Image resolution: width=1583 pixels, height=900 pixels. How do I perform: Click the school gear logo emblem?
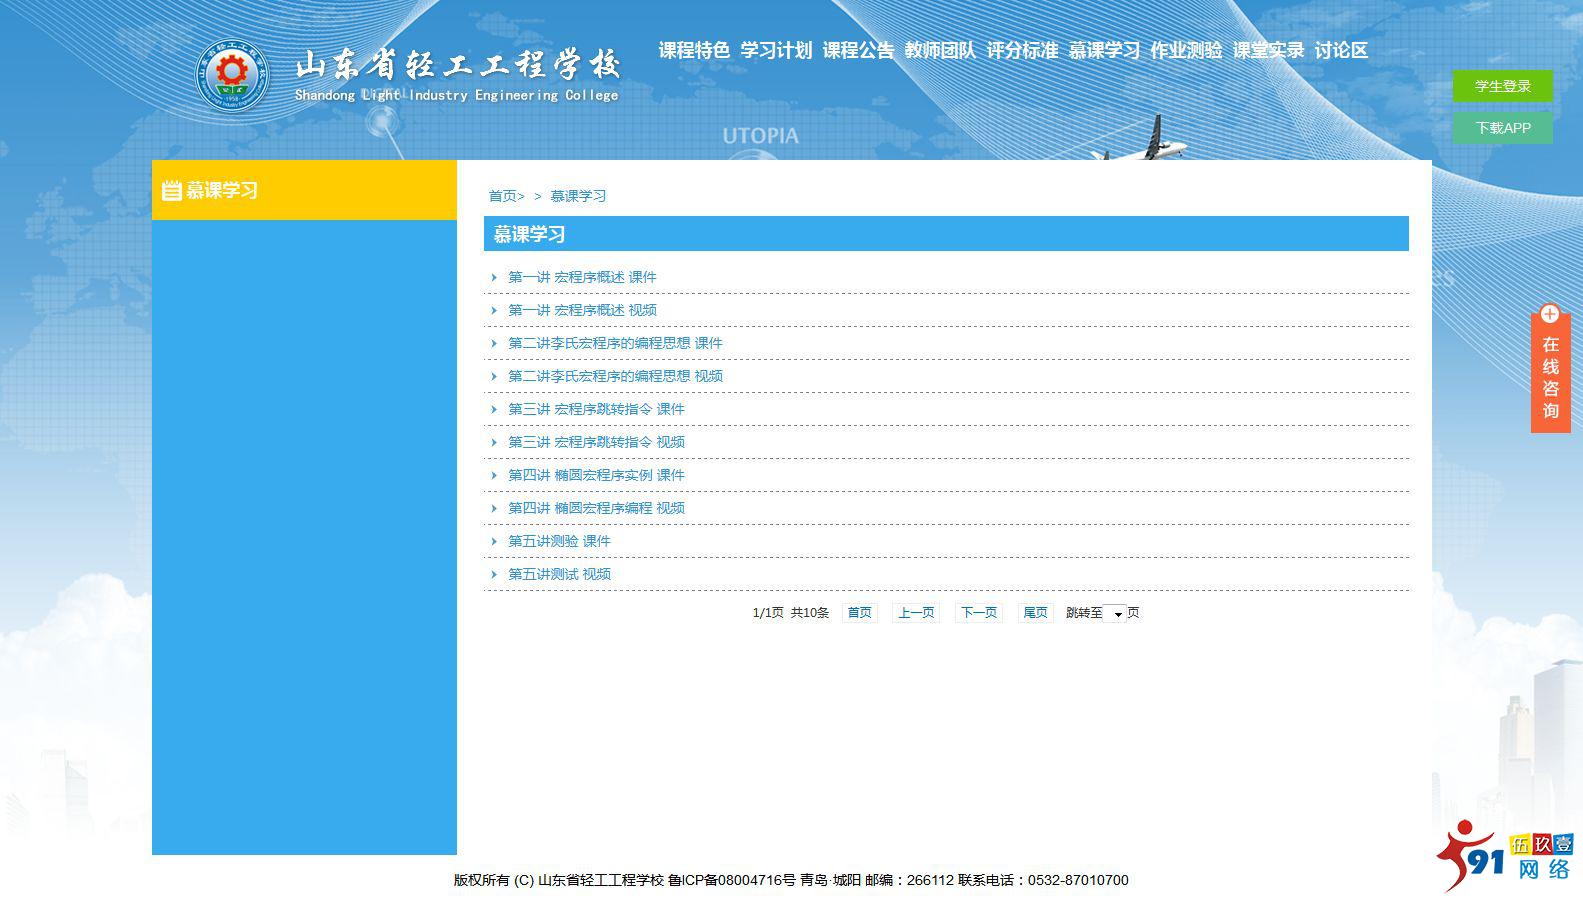tap(232, 75)
